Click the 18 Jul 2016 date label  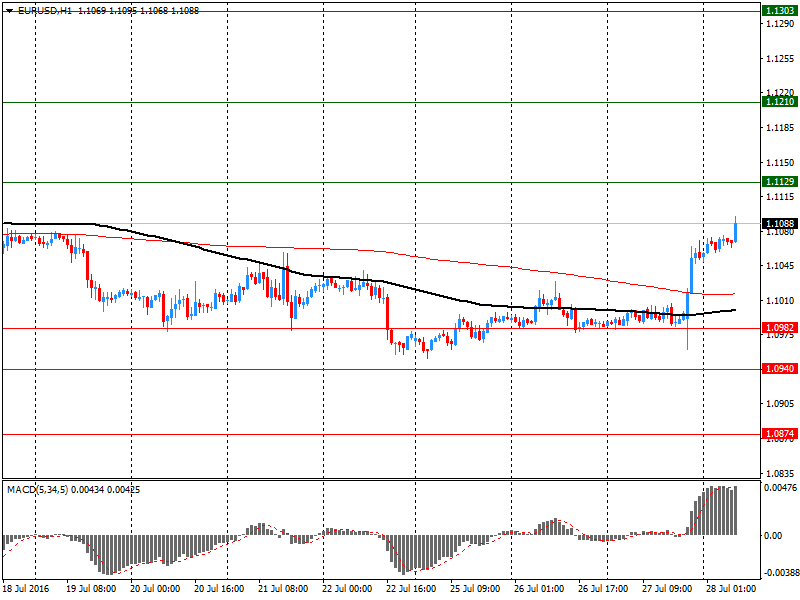(x=26, y=589)
